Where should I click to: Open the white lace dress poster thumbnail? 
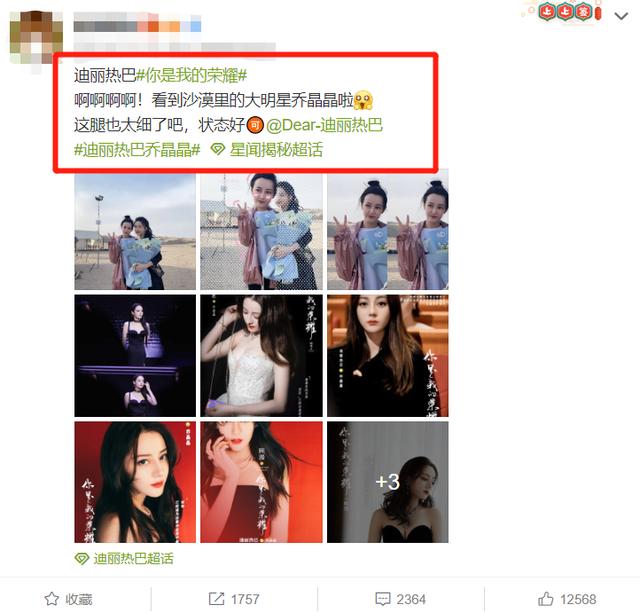coord(261,355)
